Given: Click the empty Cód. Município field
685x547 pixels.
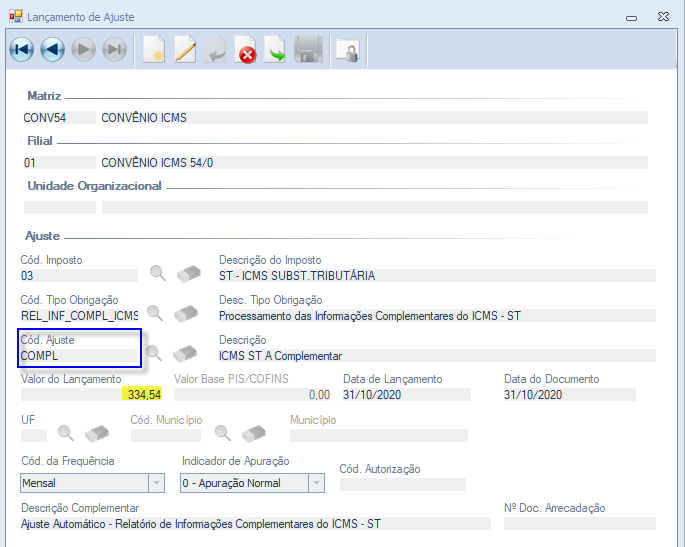Looking at the screenshot, I should point(166,435).
